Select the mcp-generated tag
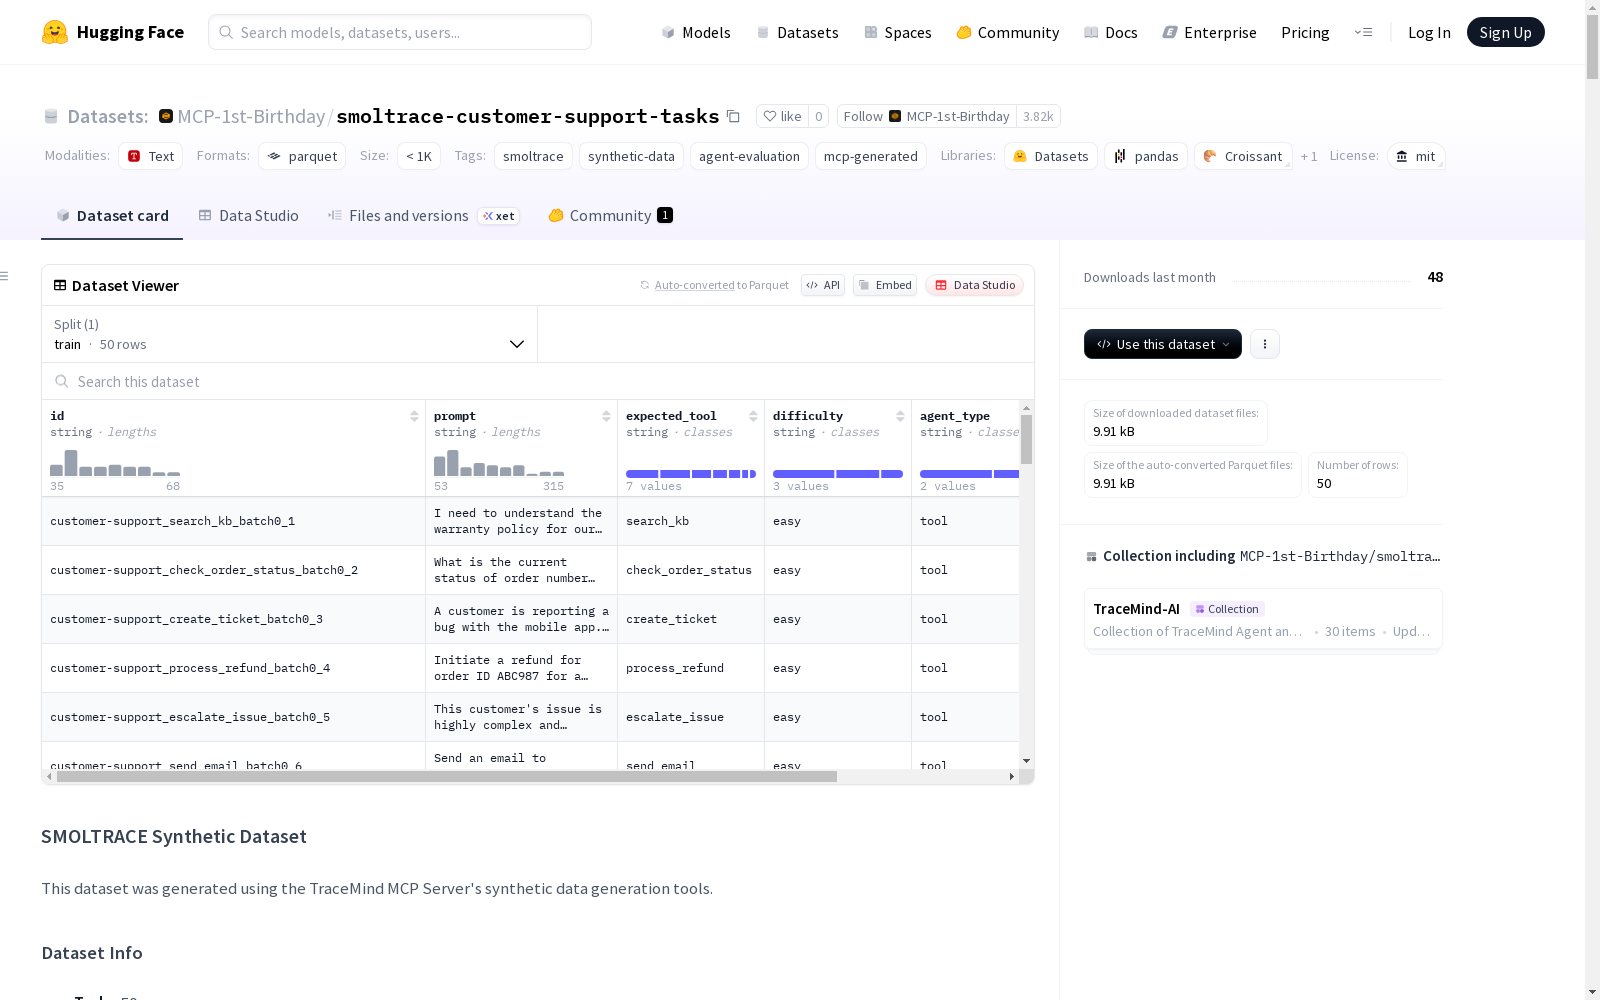Viewport: 1600px width, 1000px height. coord(871,156)
